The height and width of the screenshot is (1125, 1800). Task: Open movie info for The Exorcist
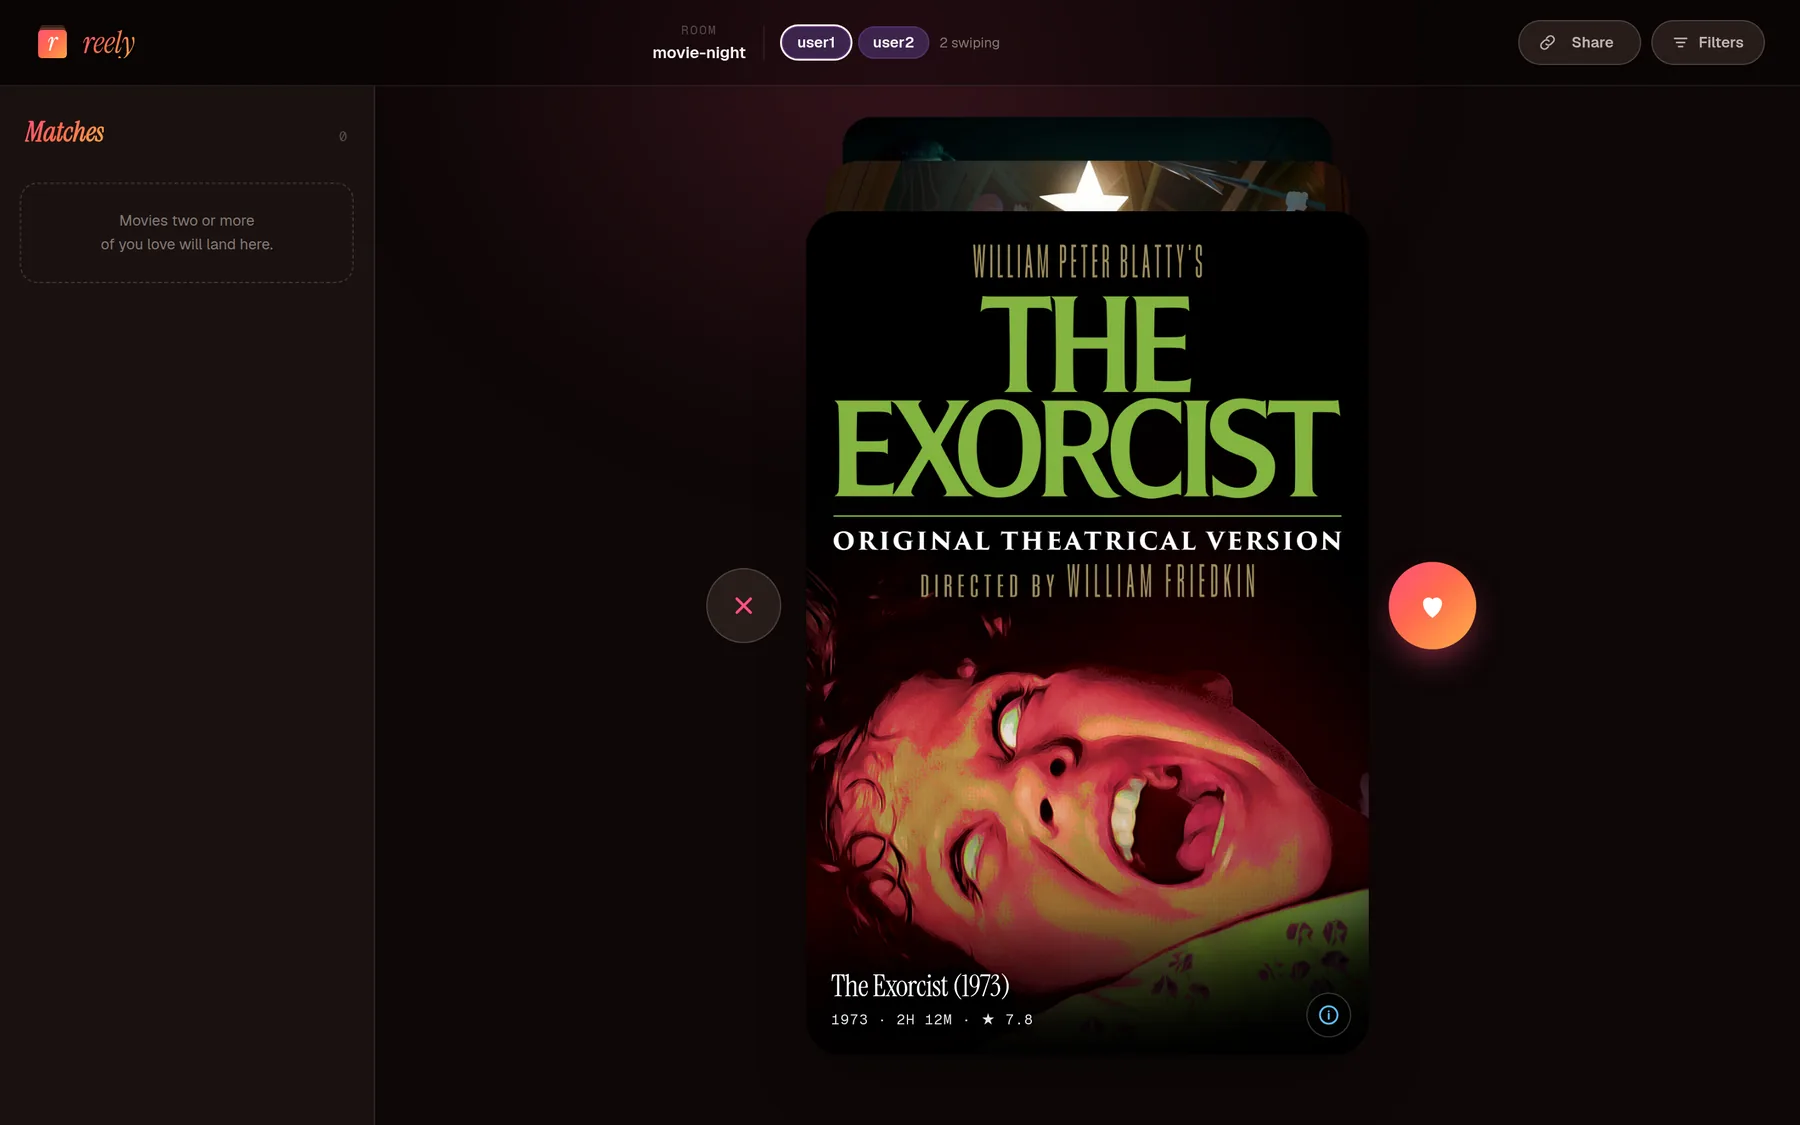1328,1015
